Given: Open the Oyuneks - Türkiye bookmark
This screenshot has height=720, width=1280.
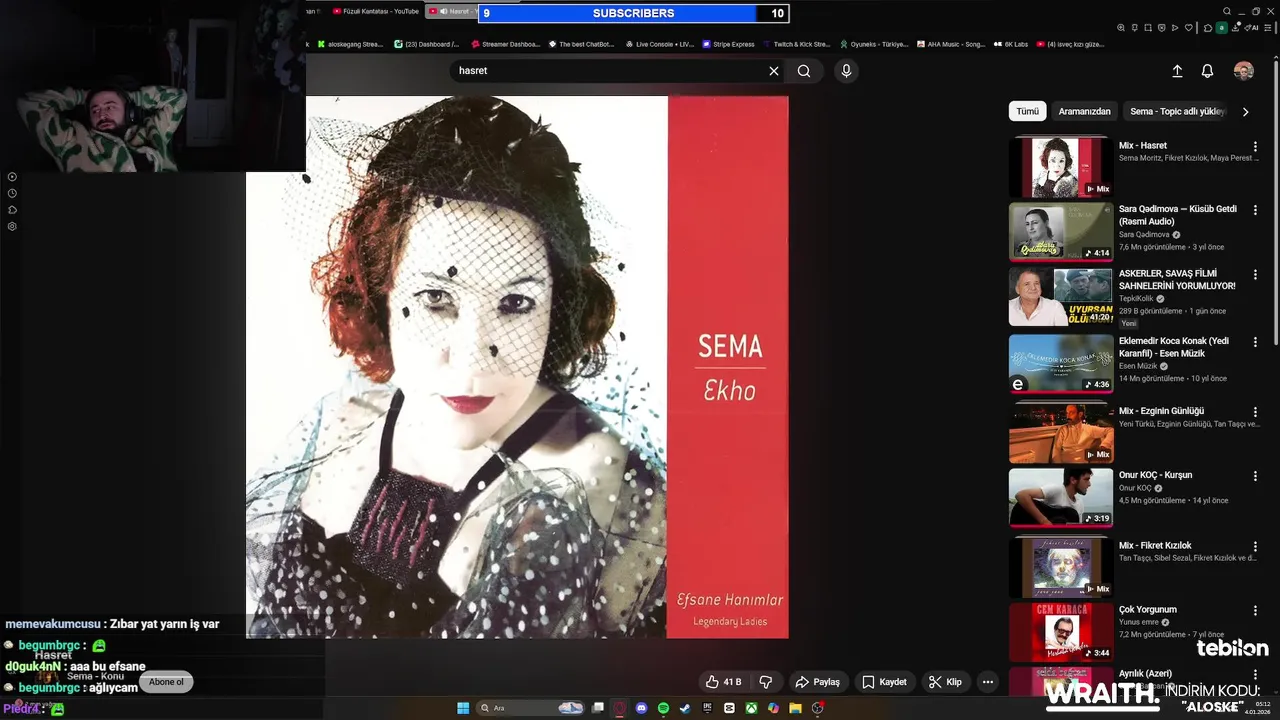Looking at the screenshot, I should (874, 44).
